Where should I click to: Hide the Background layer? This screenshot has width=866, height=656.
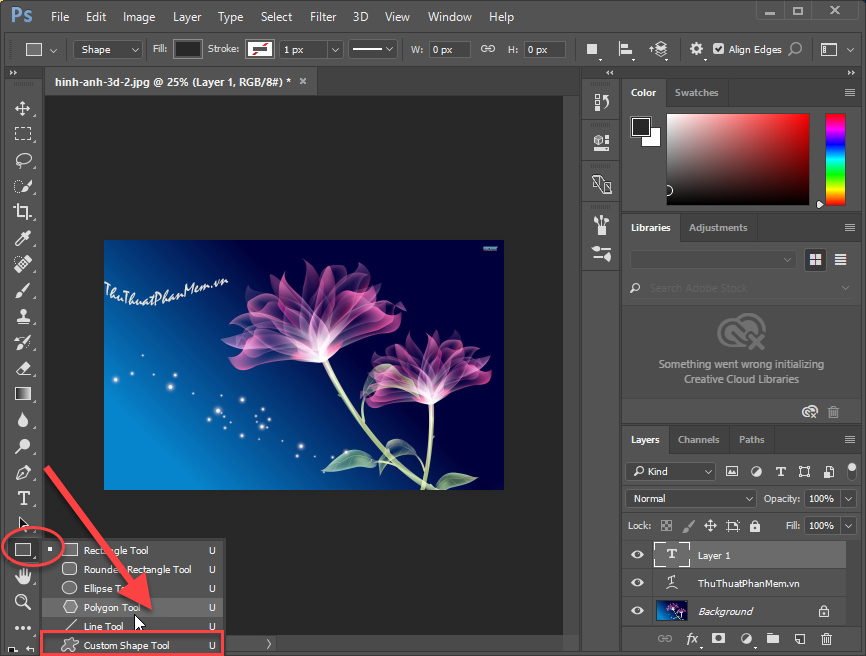(x=637, y=610)
